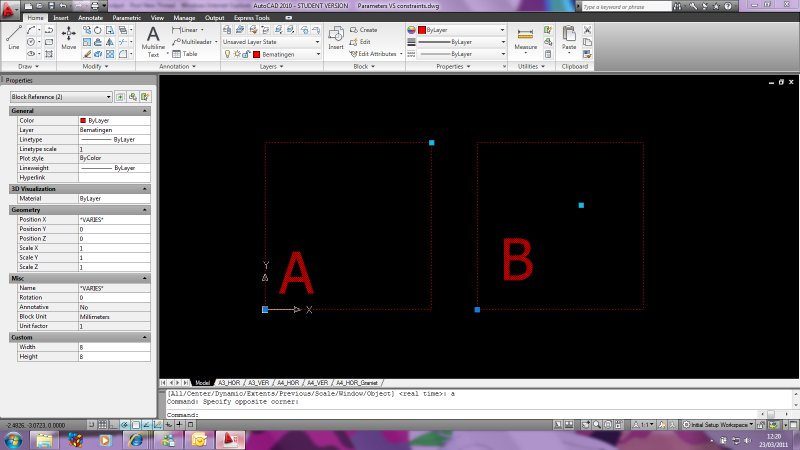Click the Table annotation tool
This screenshot has height=450, width=800.
(x=184, y=54)
